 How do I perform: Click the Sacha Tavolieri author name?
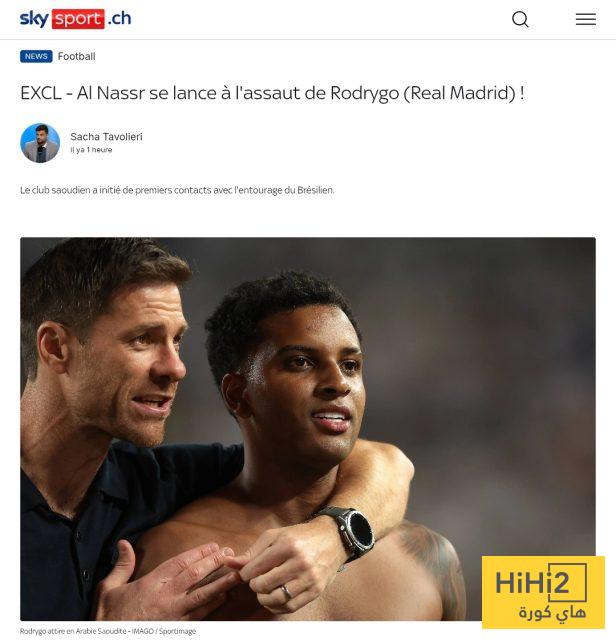pos(106,136)
